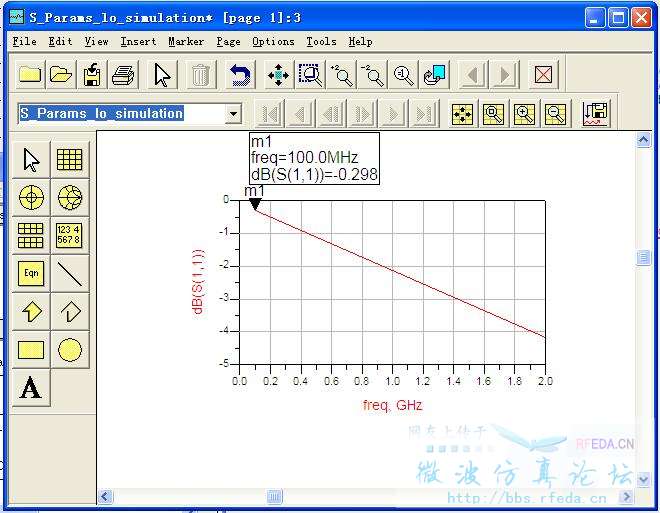Screen dimensions: 660x513
Task: Expand the Options menu
Action: (273, 41)
